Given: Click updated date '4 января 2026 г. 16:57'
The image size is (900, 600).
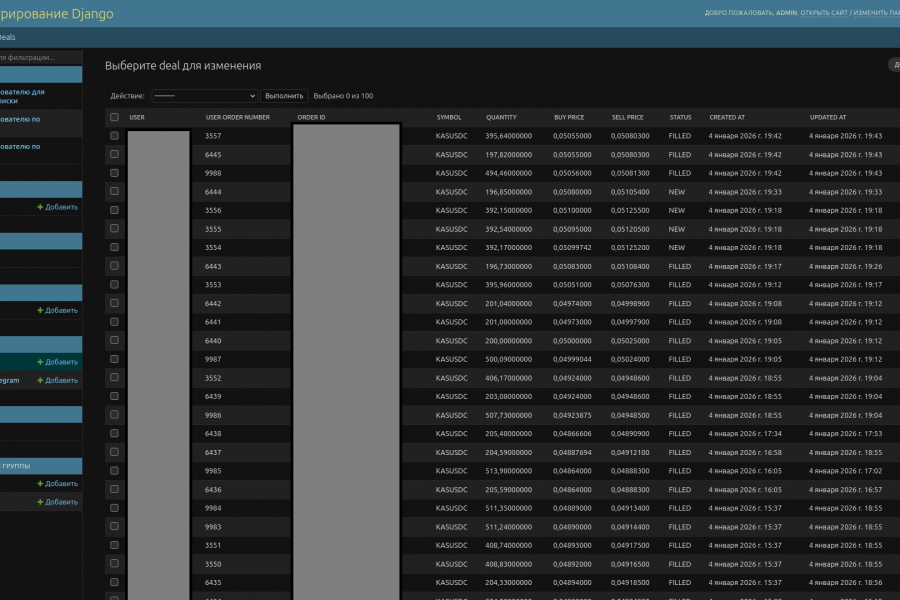Looking at the screenshot, I should pos(845,490).
